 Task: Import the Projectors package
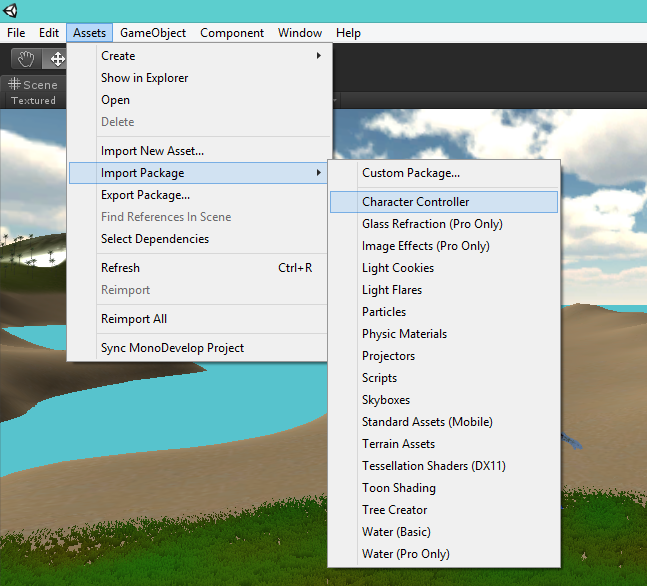pos(444,356)
